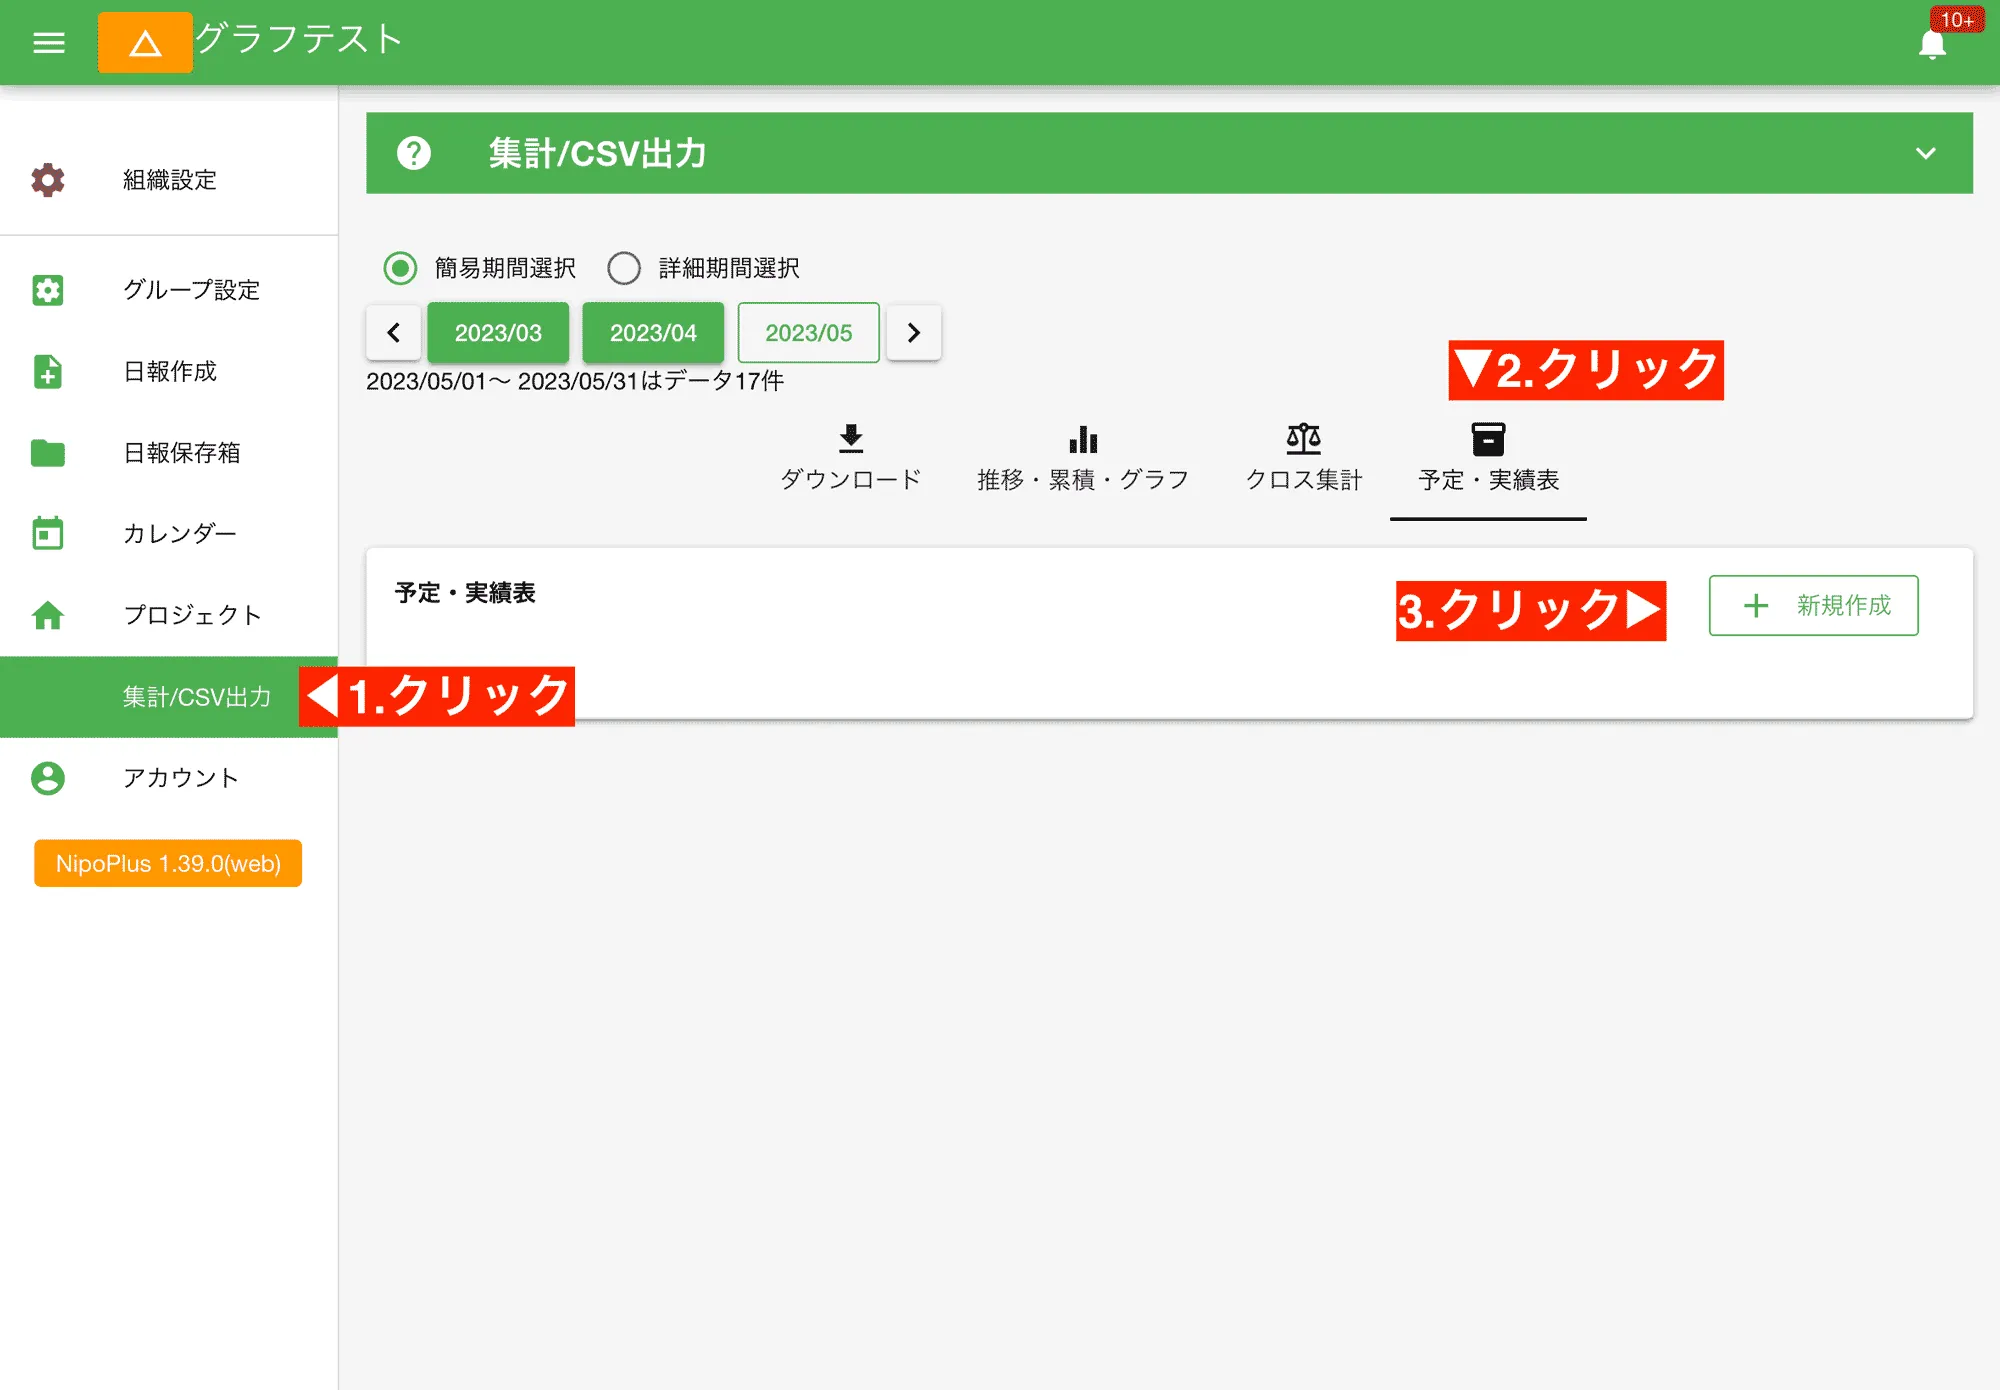Open 集計/CSV出力 from the sidebar
The image size is (2000, 1390).
[x=197, y=697]
